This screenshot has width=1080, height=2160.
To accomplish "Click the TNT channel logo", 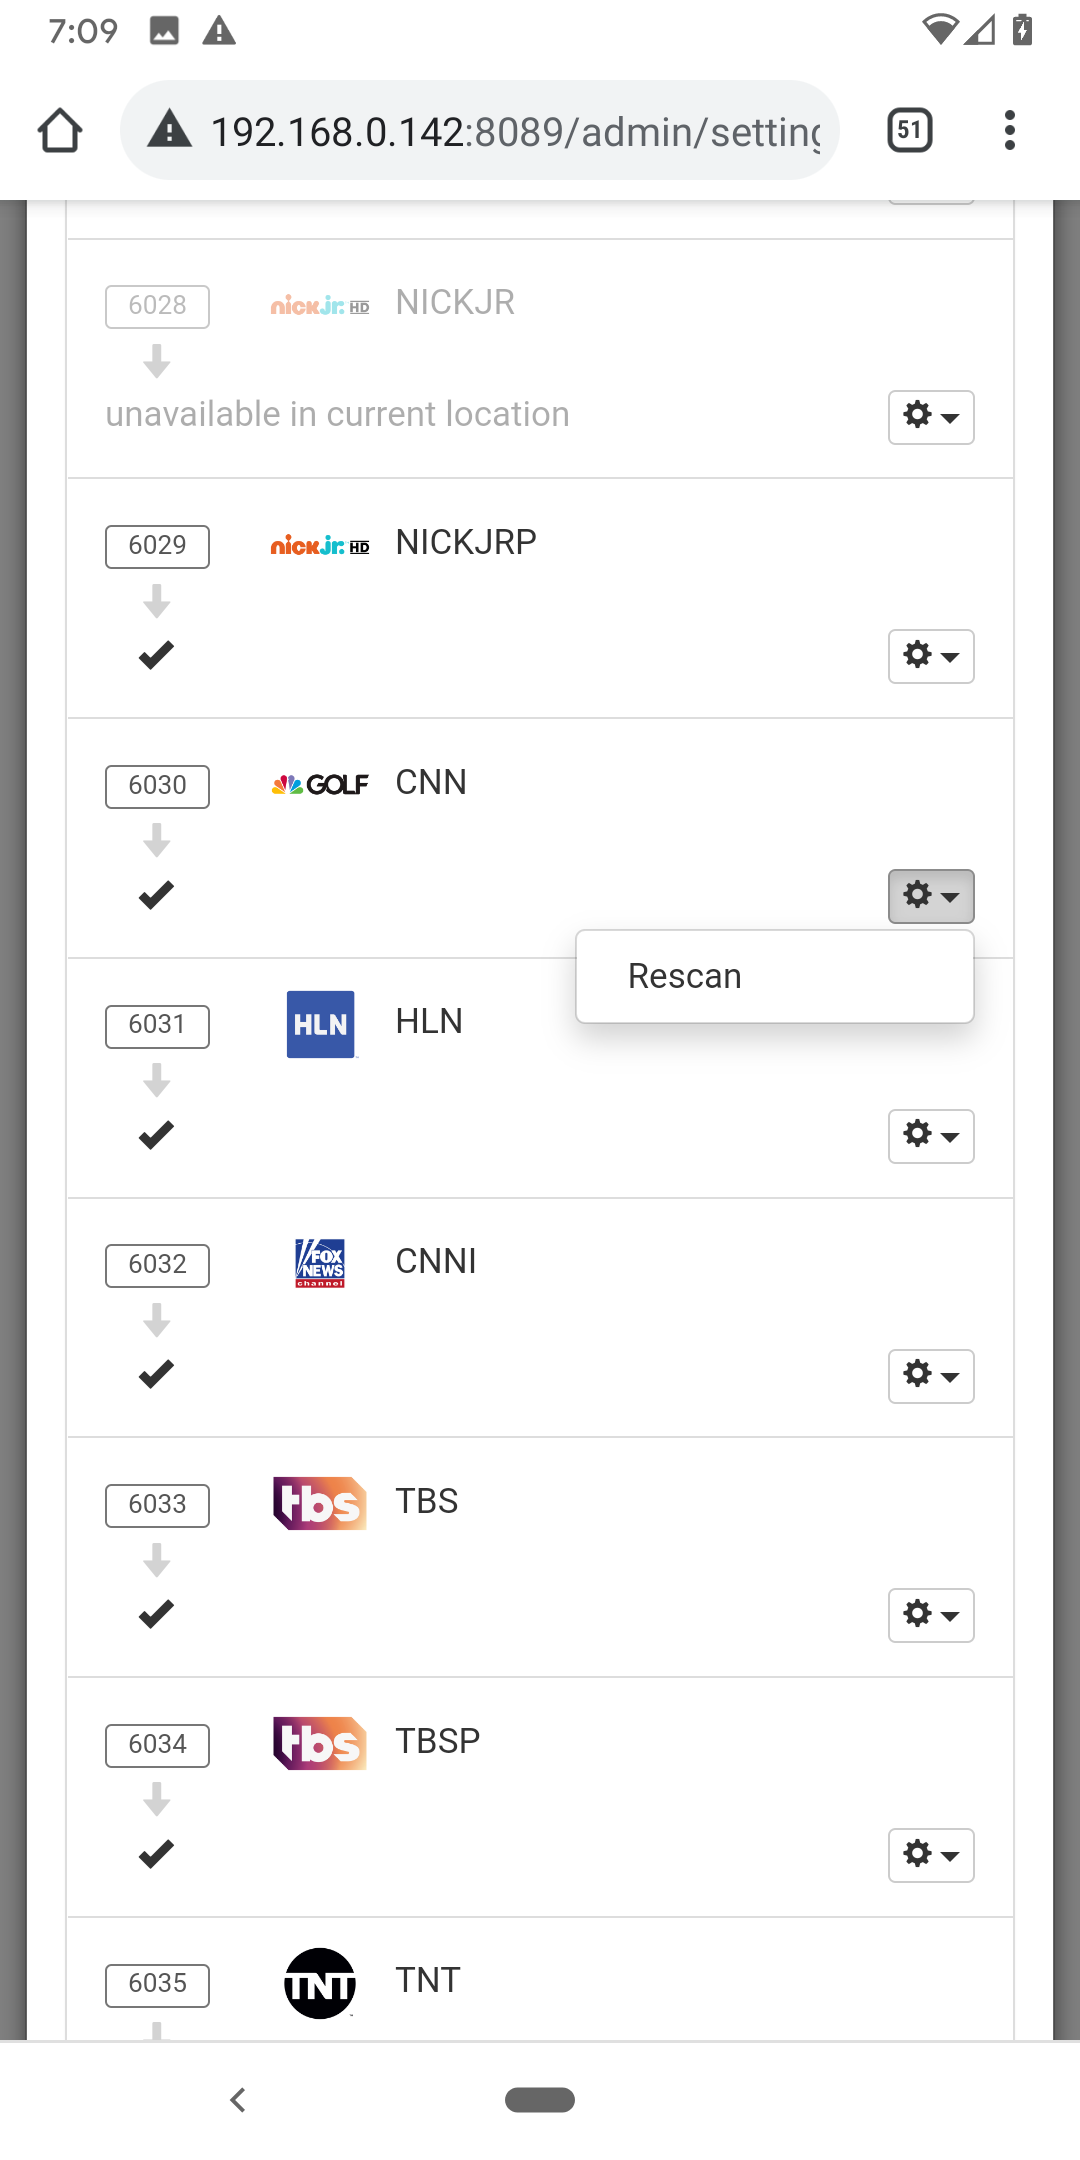I will click(320, 1983).
